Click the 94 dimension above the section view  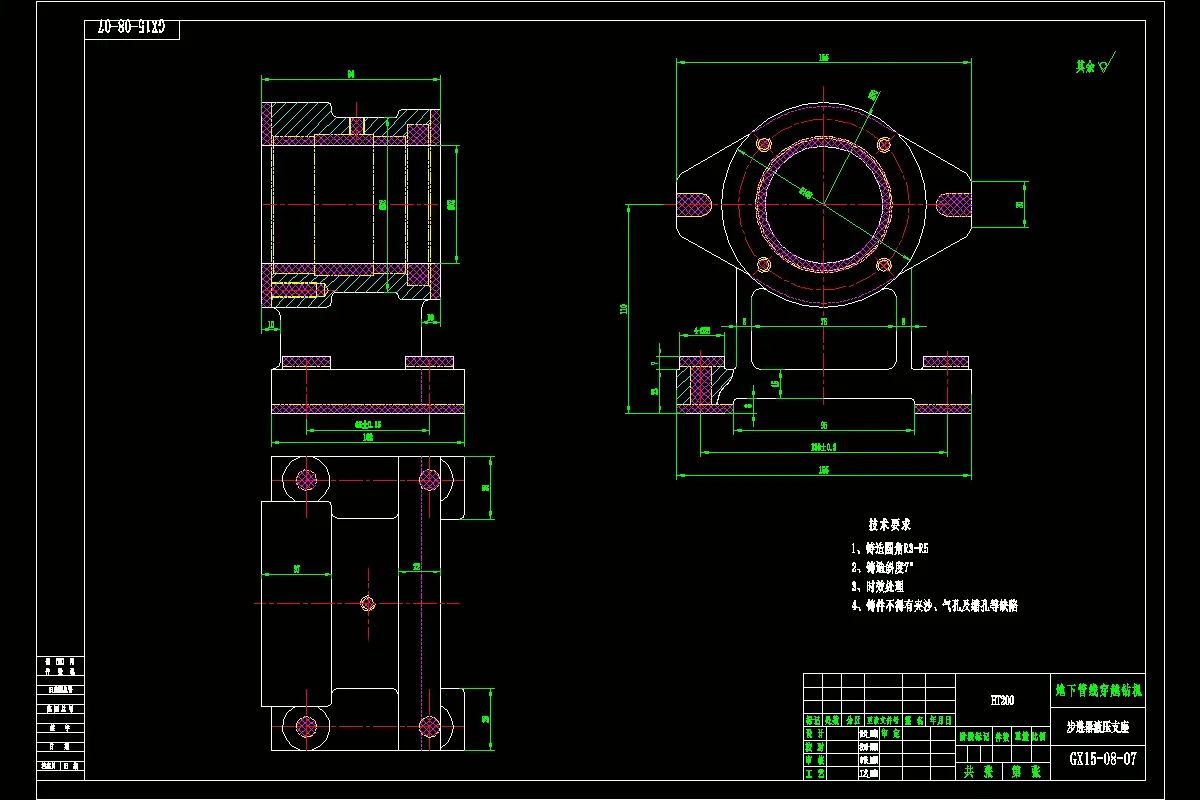click(x=351, y=73)
